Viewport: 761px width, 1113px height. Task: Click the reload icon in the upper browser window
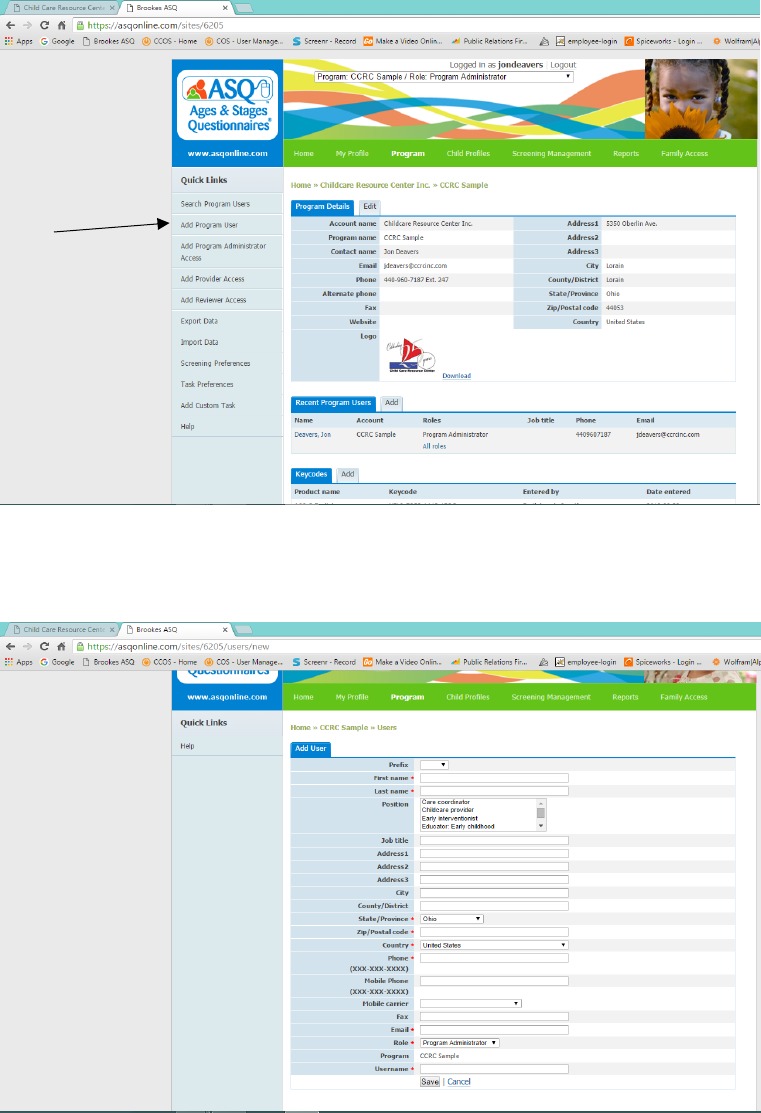pyautogui.click(x=45, y=24)
